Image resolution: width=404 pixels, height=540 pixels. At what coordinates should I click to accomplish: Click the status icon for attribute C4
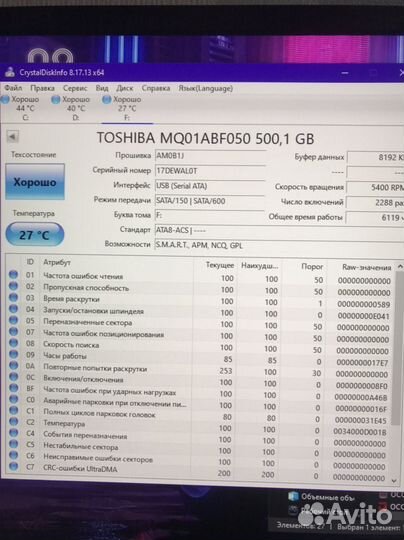13,433
